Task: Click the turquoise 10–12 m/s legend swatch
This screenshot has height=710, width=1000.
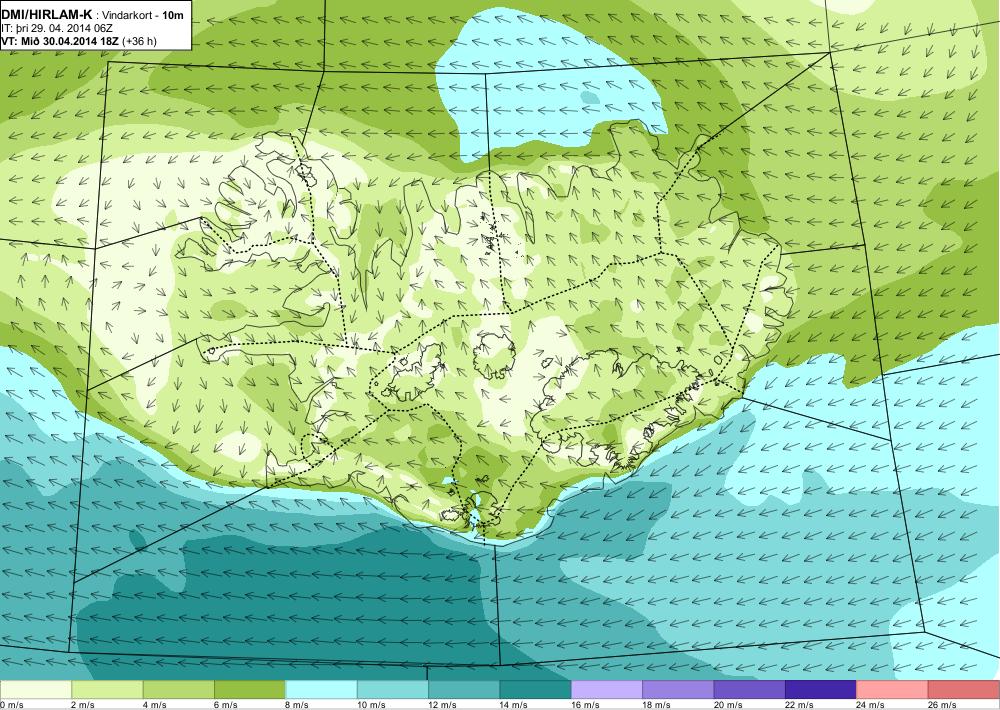Action: (x=393, y=690)
